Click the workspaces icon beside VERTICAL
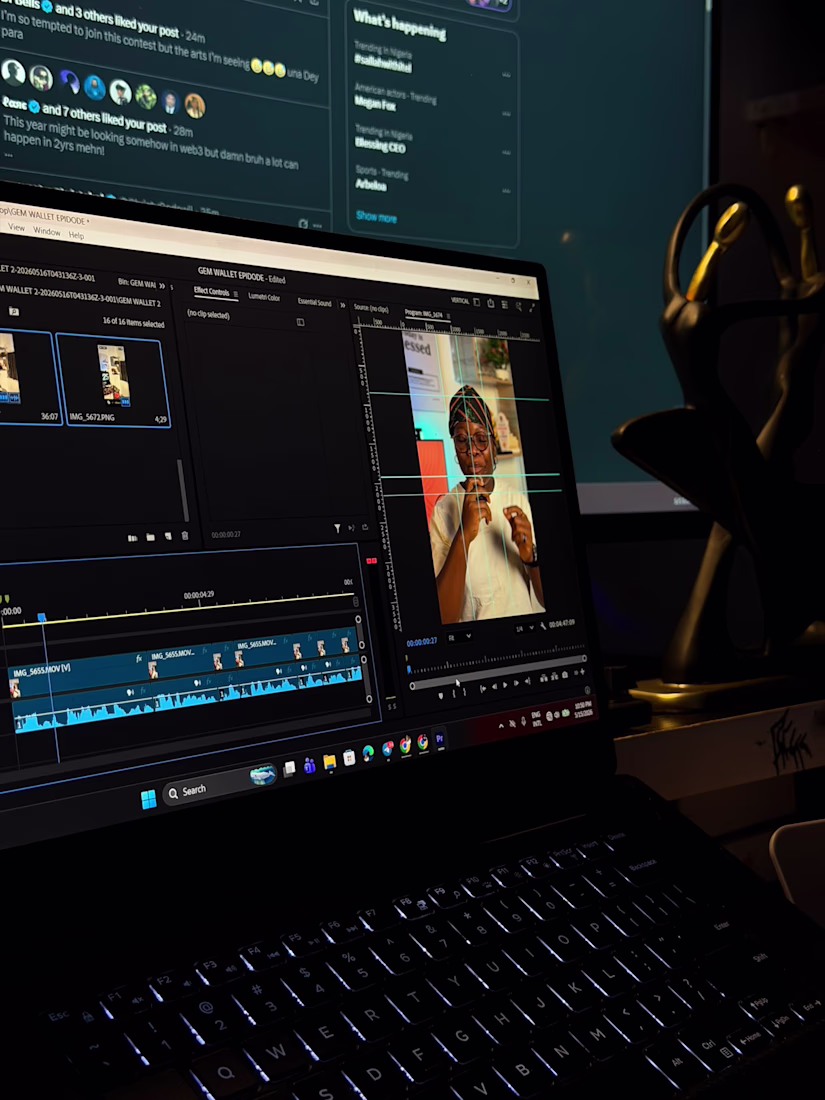The height and width of the screenshot is (1100, 825). [476, 302]
